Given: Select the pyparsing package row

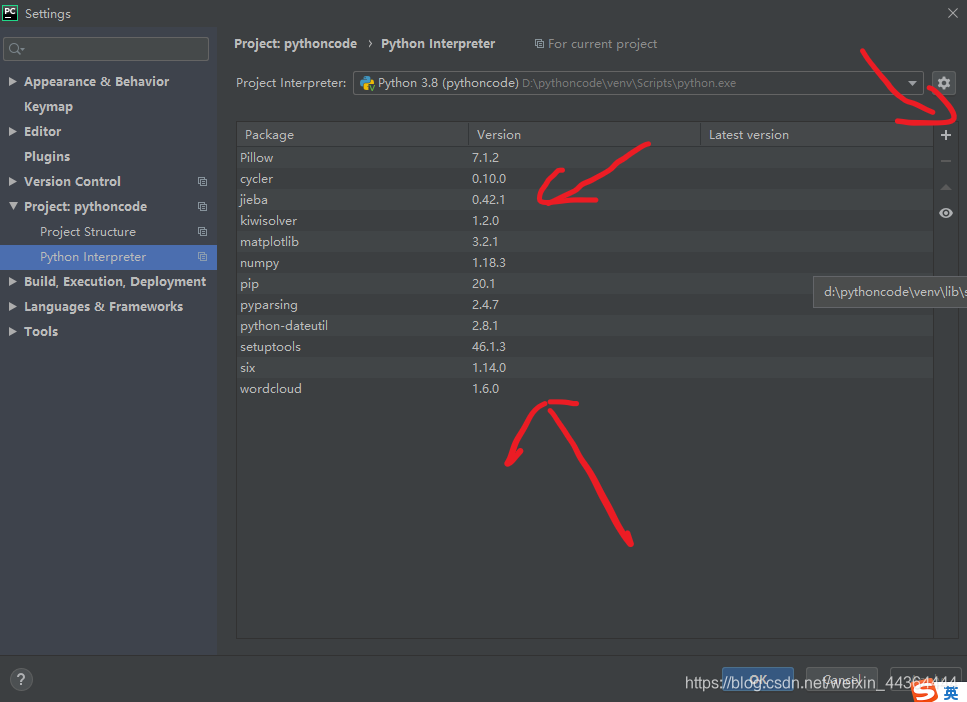Looking at the screenshot, I should [585, 304].
